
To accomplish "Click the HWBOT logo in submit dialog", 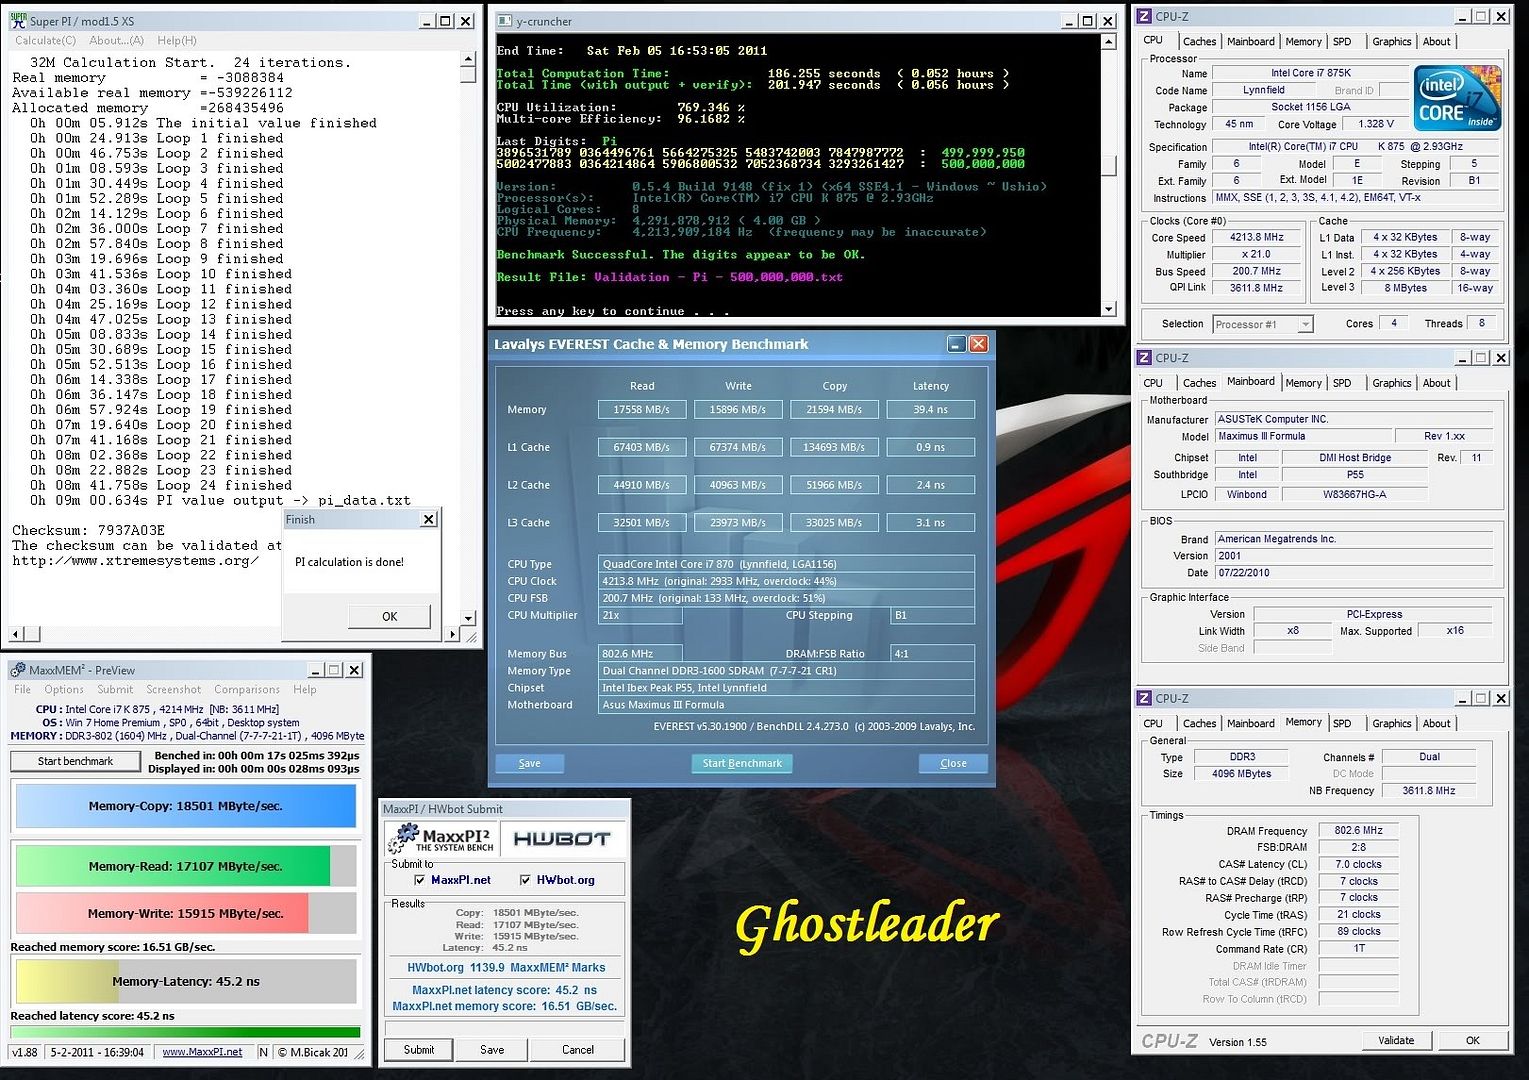I will click(561, 838).
